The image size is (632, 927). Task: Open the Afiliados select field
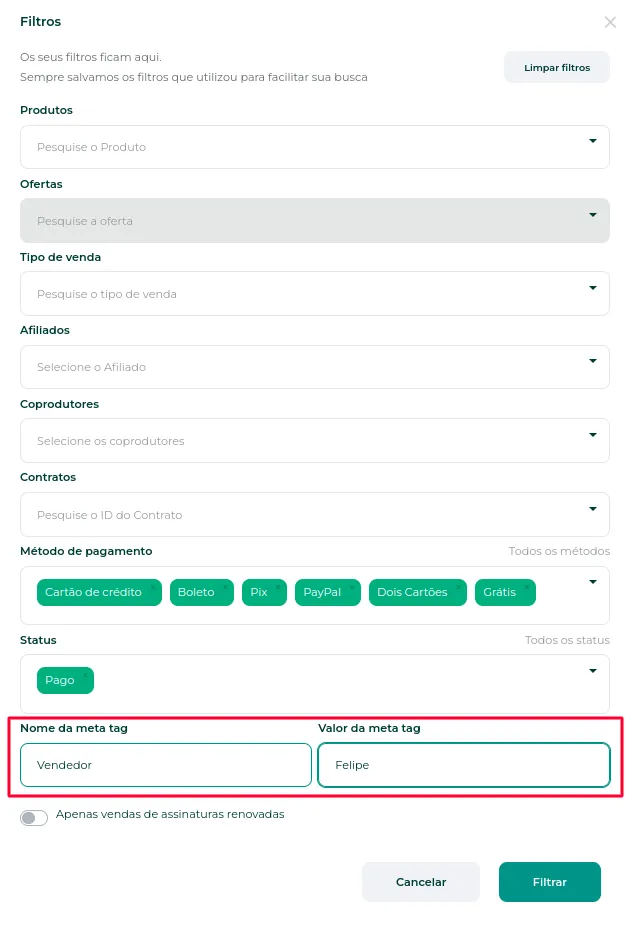[x=315, y=367]
